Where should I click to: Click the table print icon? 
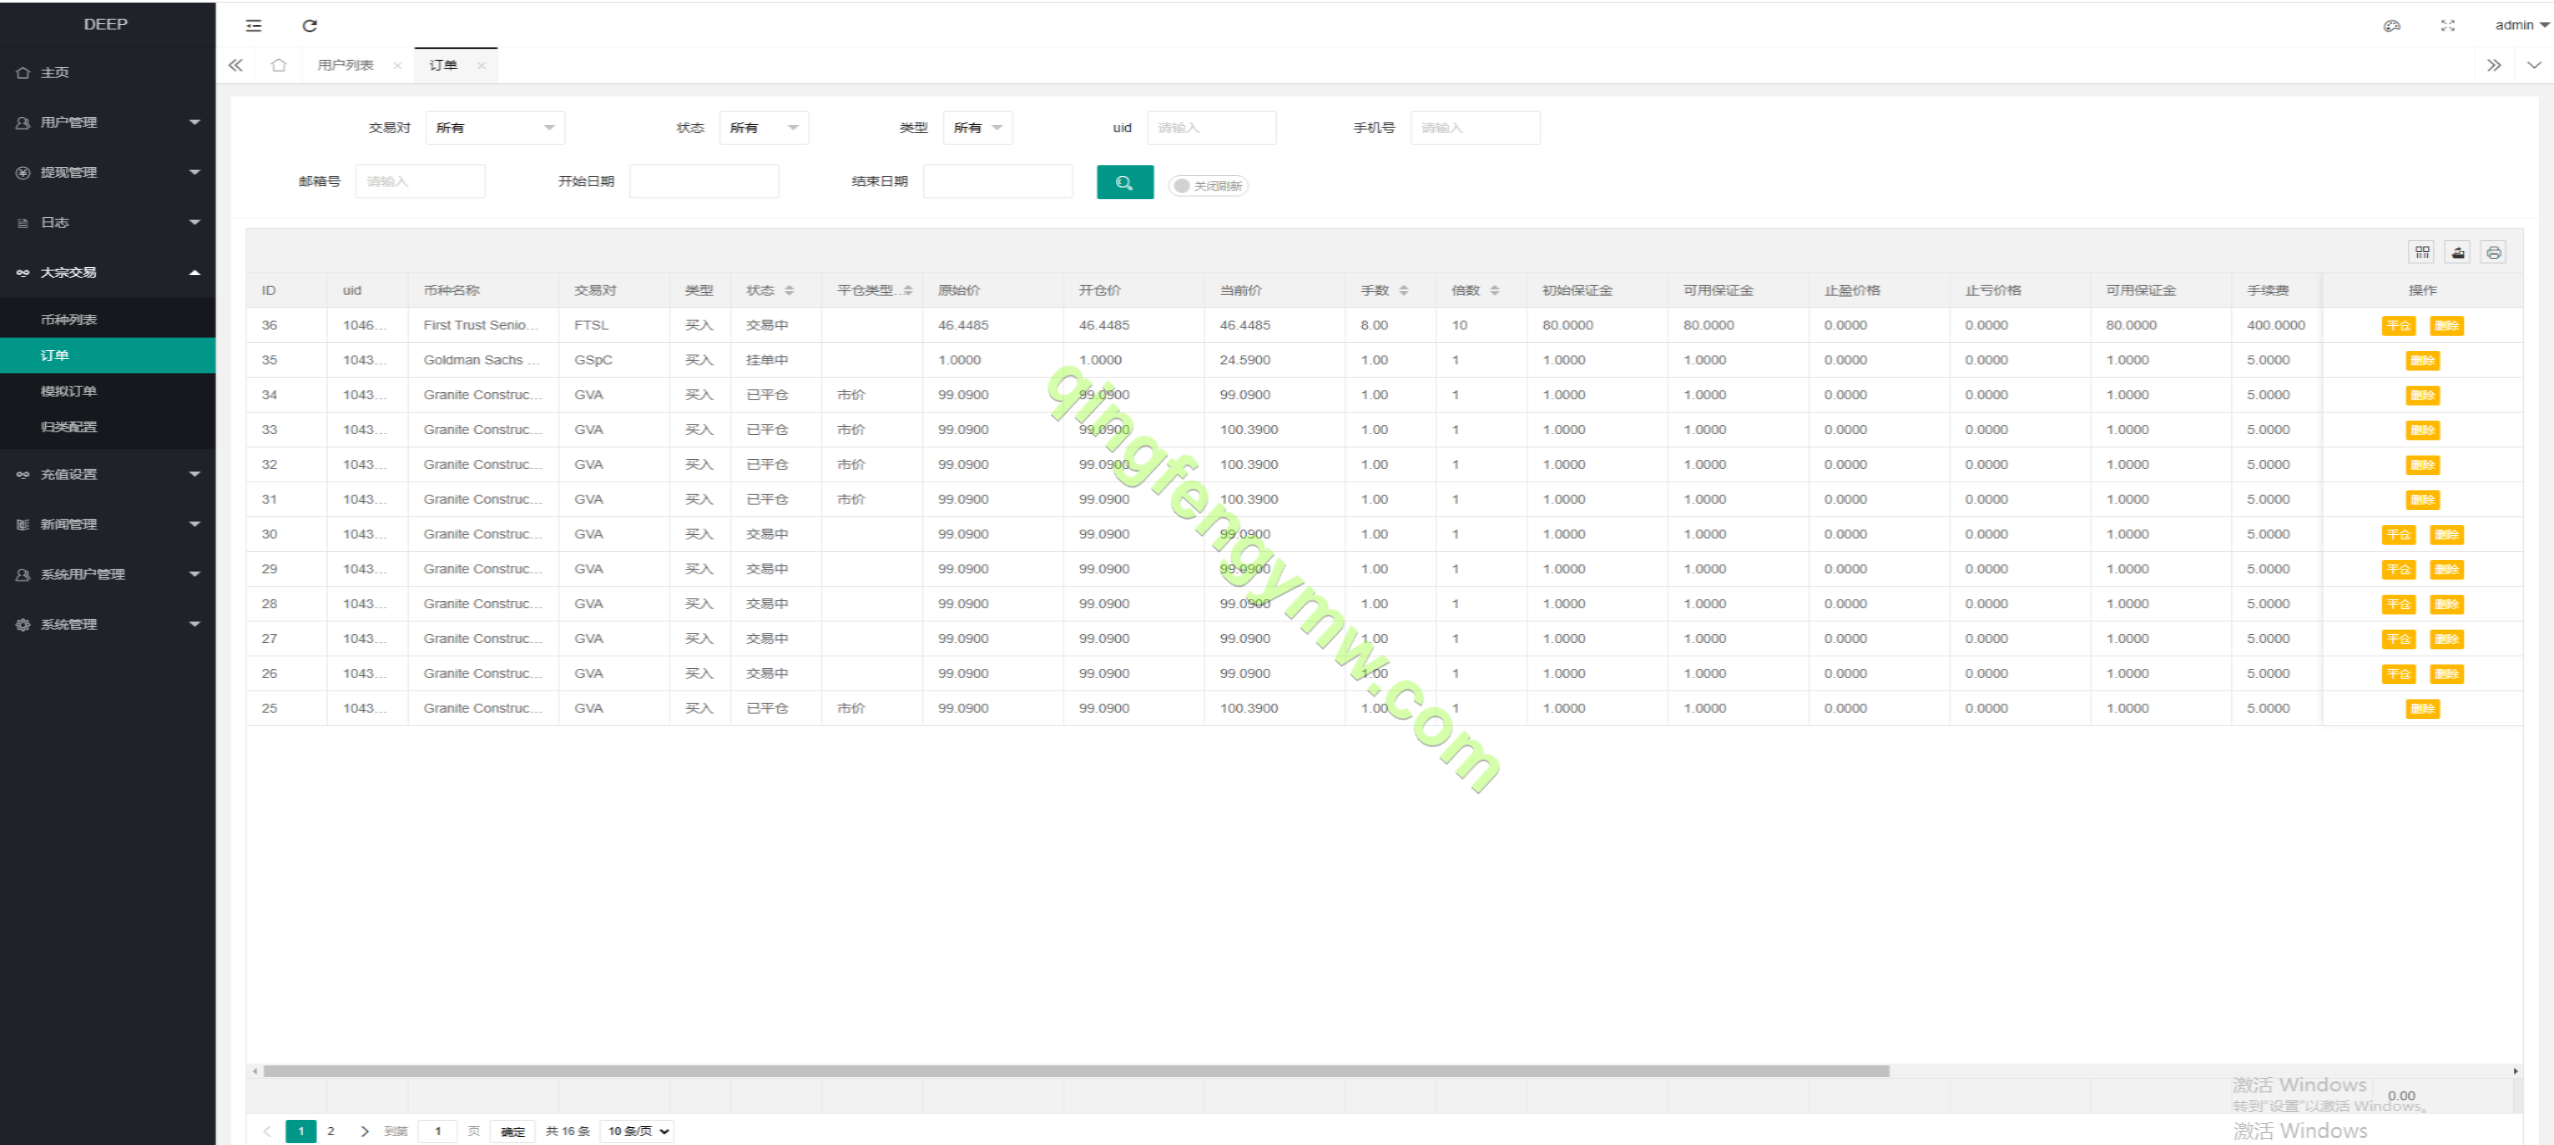(x=2493, y=253)
